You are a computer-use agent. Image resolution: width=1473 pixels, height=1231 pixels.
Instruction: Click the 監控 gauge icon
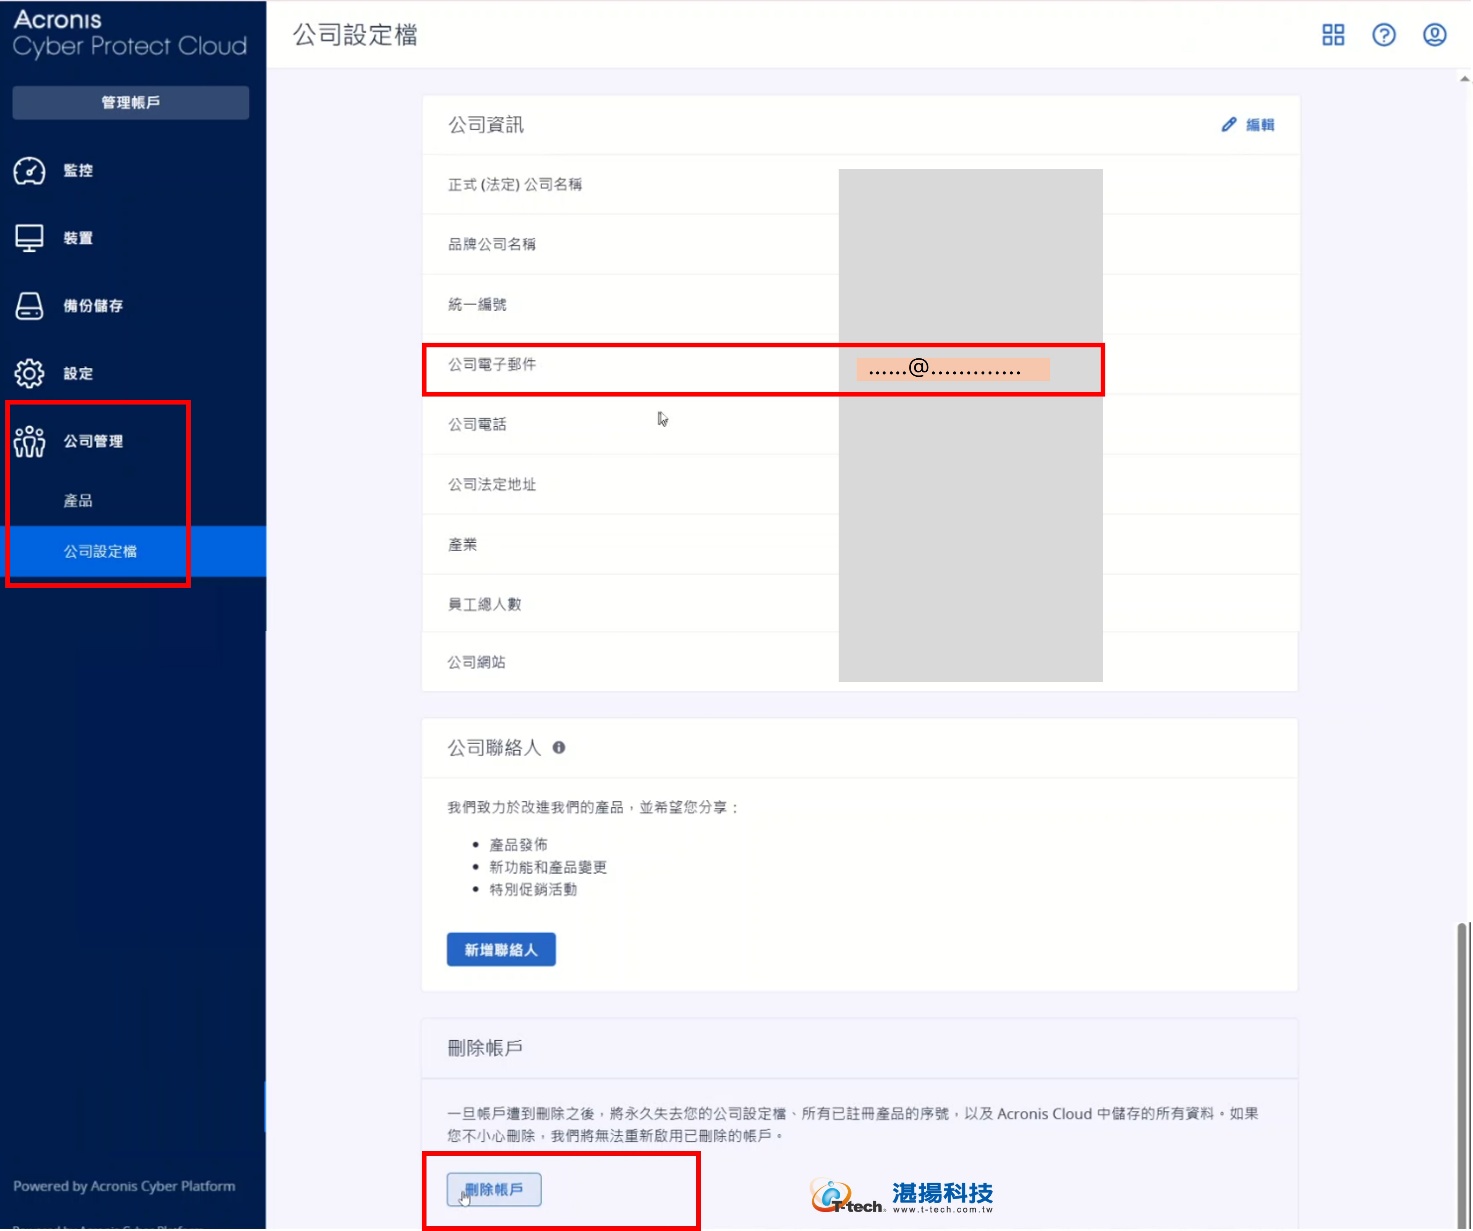[29, 171]
